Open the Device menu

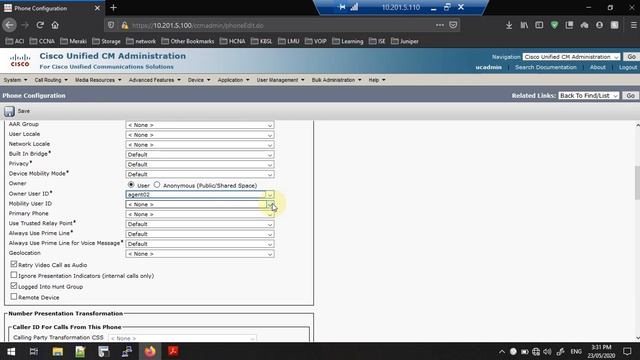tap(199, 80)
